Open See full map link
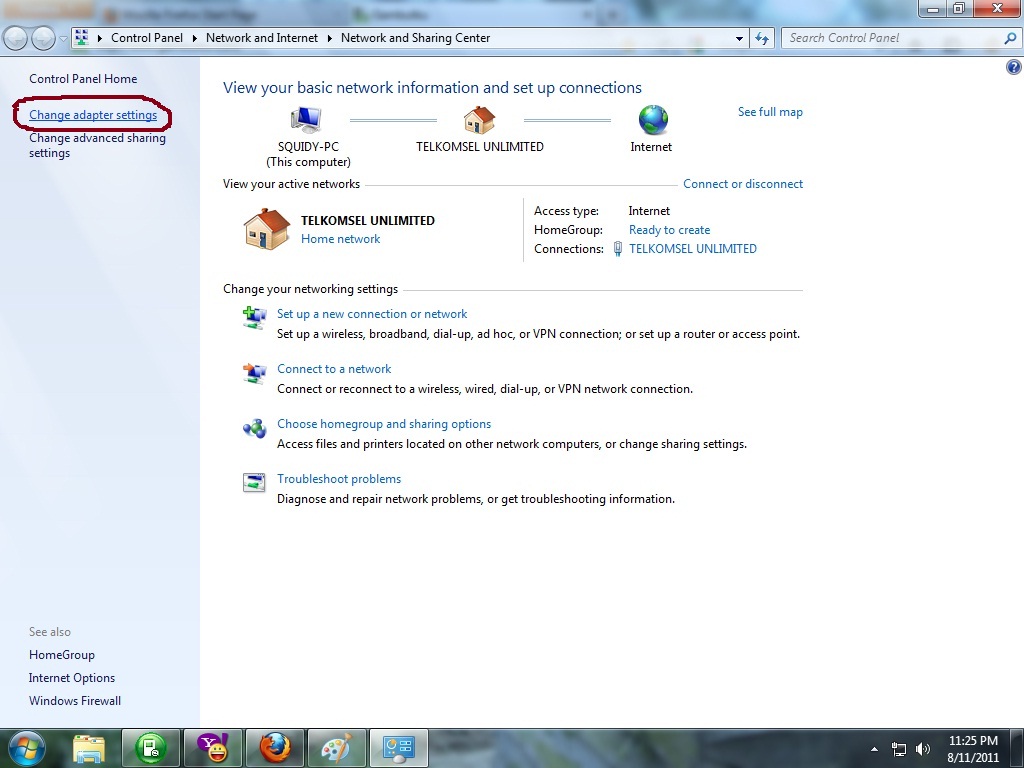Image resolution: width=1024 pixels, height=768 pixels. (x=770, y=112)
